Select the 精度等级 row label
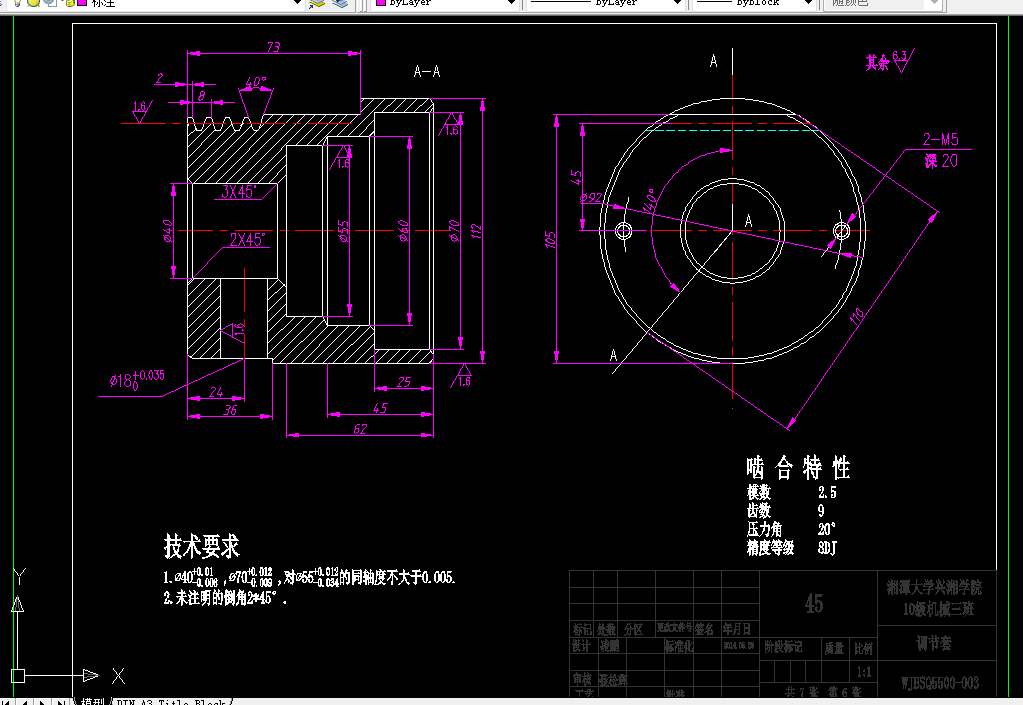Viewport: 1023px width, 705px height. tap(771, 547)
